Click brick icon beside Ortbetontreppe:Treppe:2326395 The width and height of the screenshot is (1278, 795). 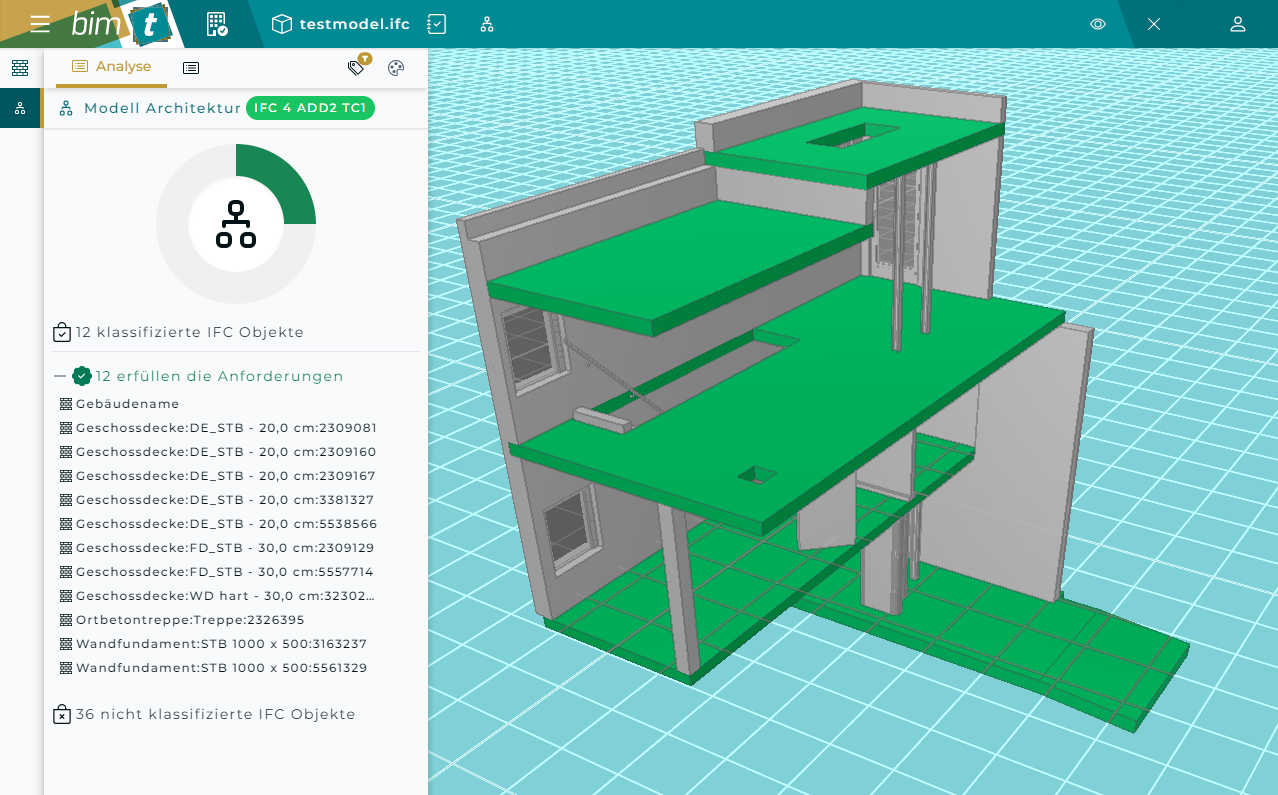tap(66, 620)
